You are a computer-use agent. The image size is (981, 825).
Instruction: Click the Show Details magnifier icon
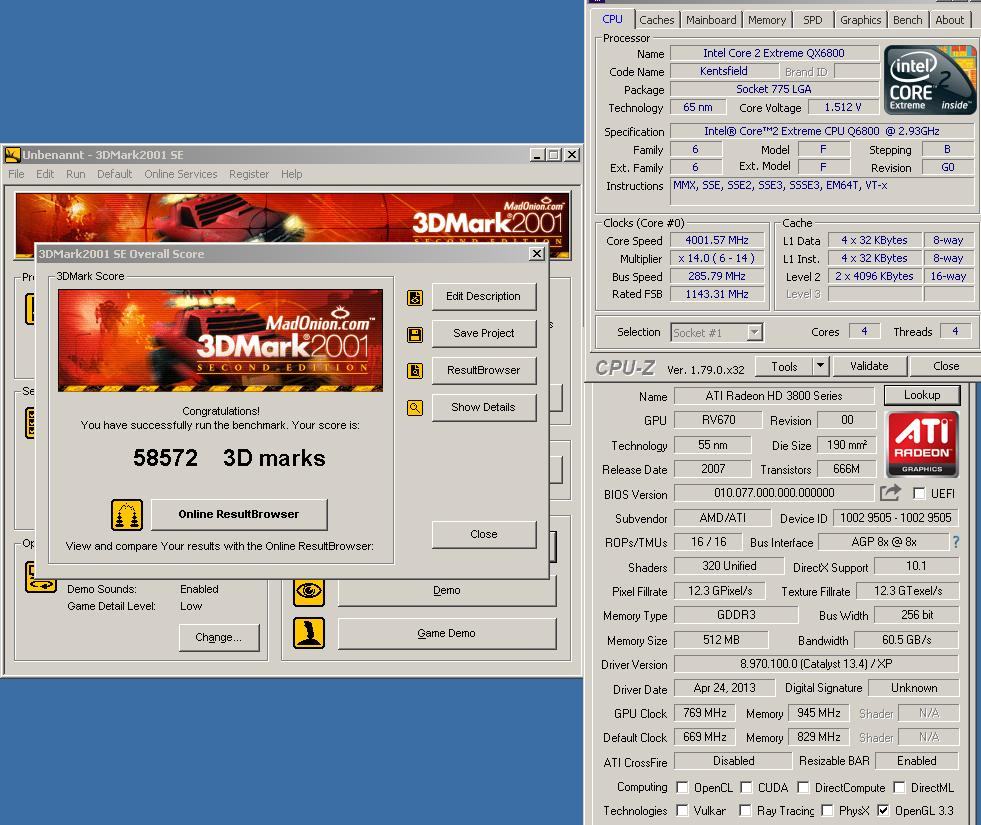pos(415,408)
